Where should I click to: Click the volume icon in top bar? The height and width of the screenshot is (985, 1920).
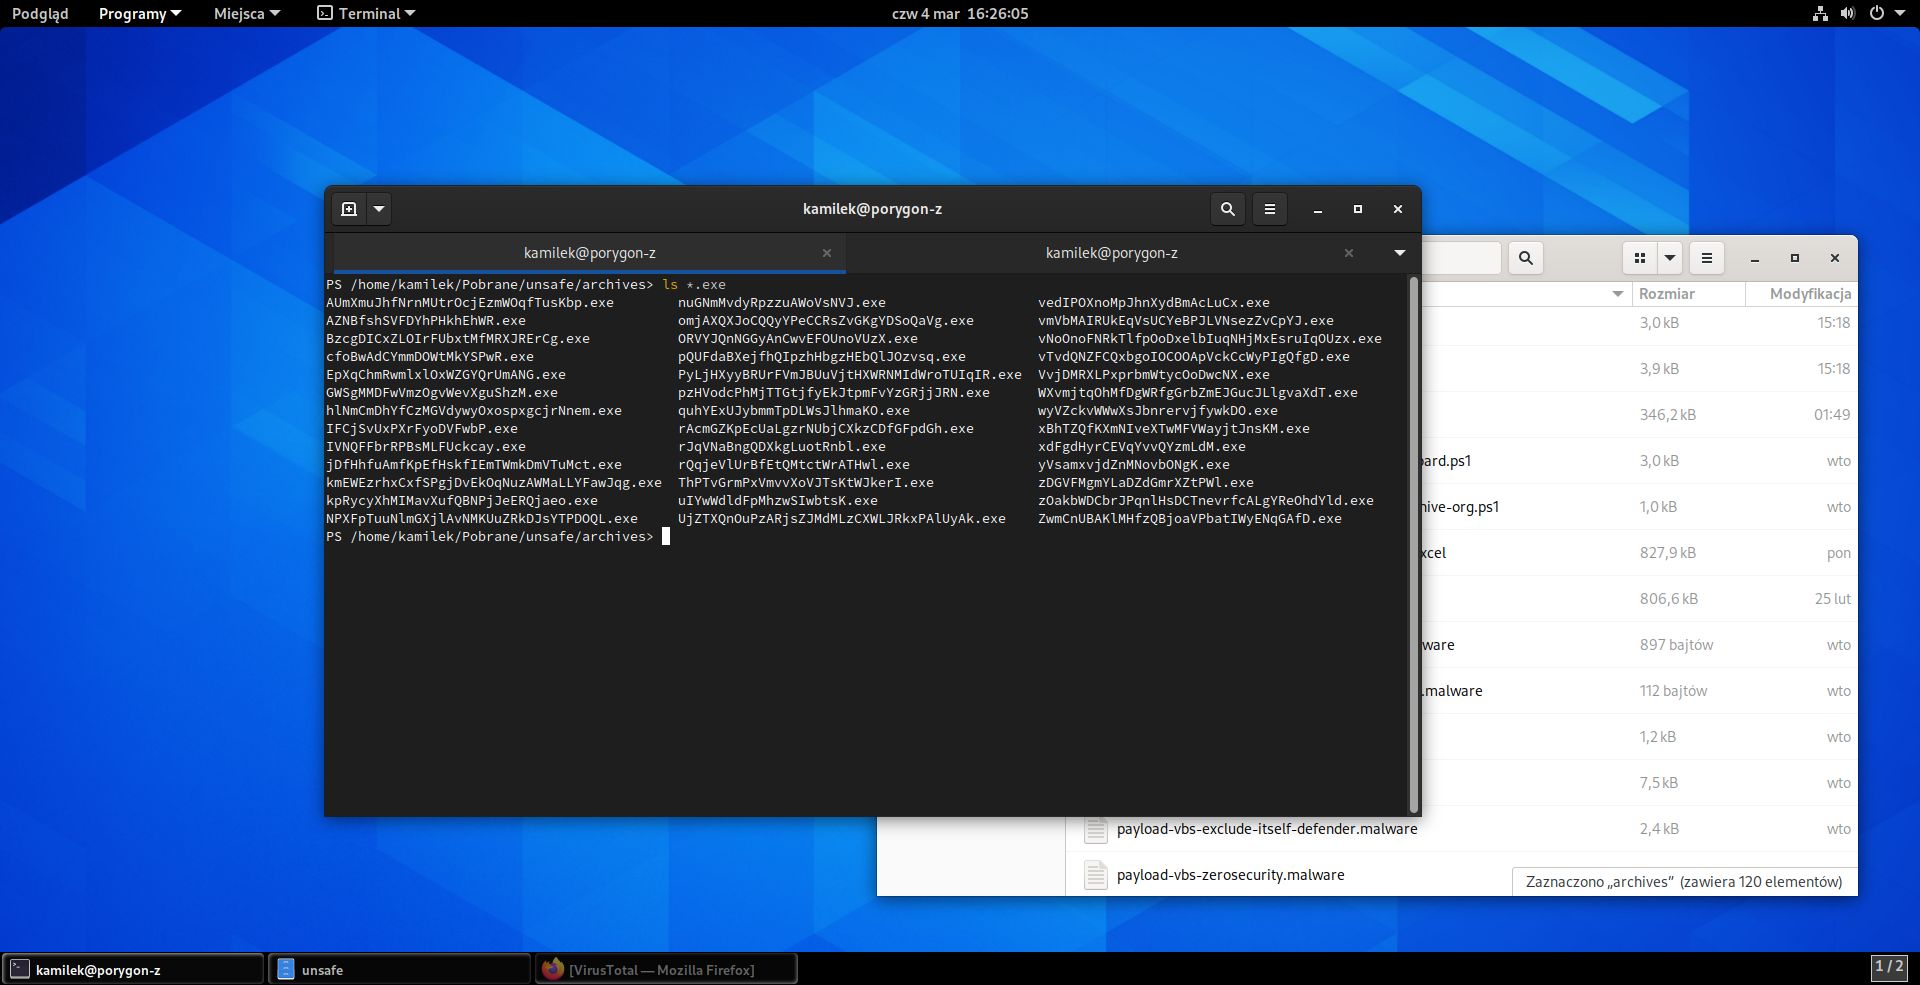1847,14
